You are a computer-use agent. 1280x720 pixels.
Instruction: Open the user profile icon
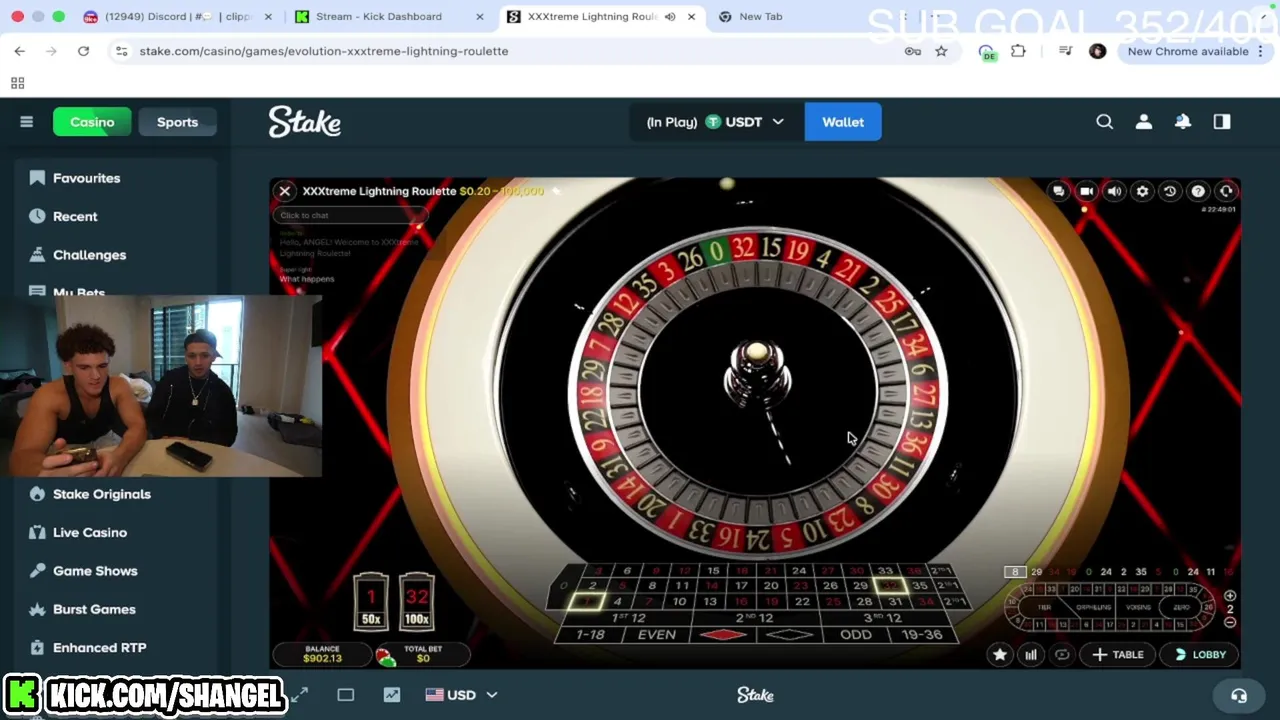(1144, 122)
